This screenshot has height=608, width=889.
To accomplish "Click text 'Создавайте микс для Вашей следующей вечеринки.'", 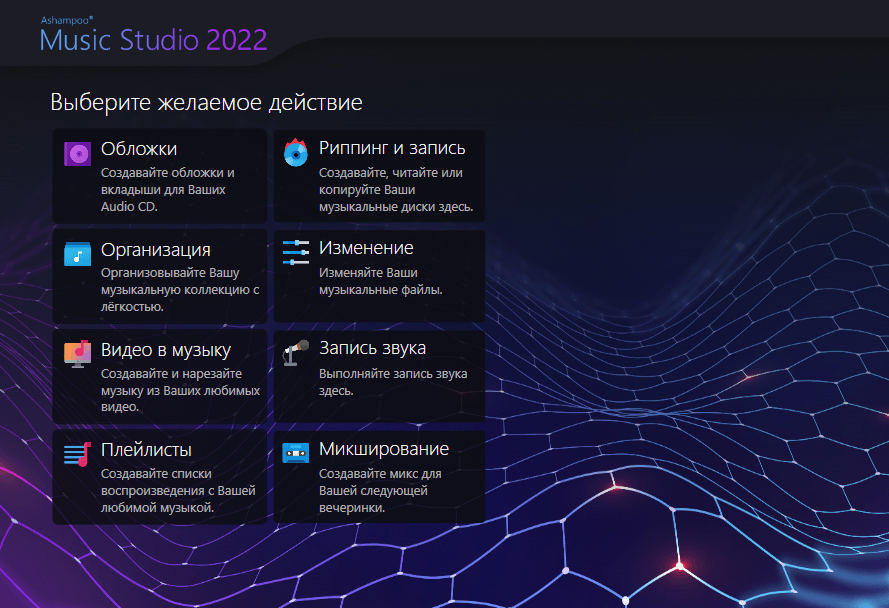I will [380, 490].
